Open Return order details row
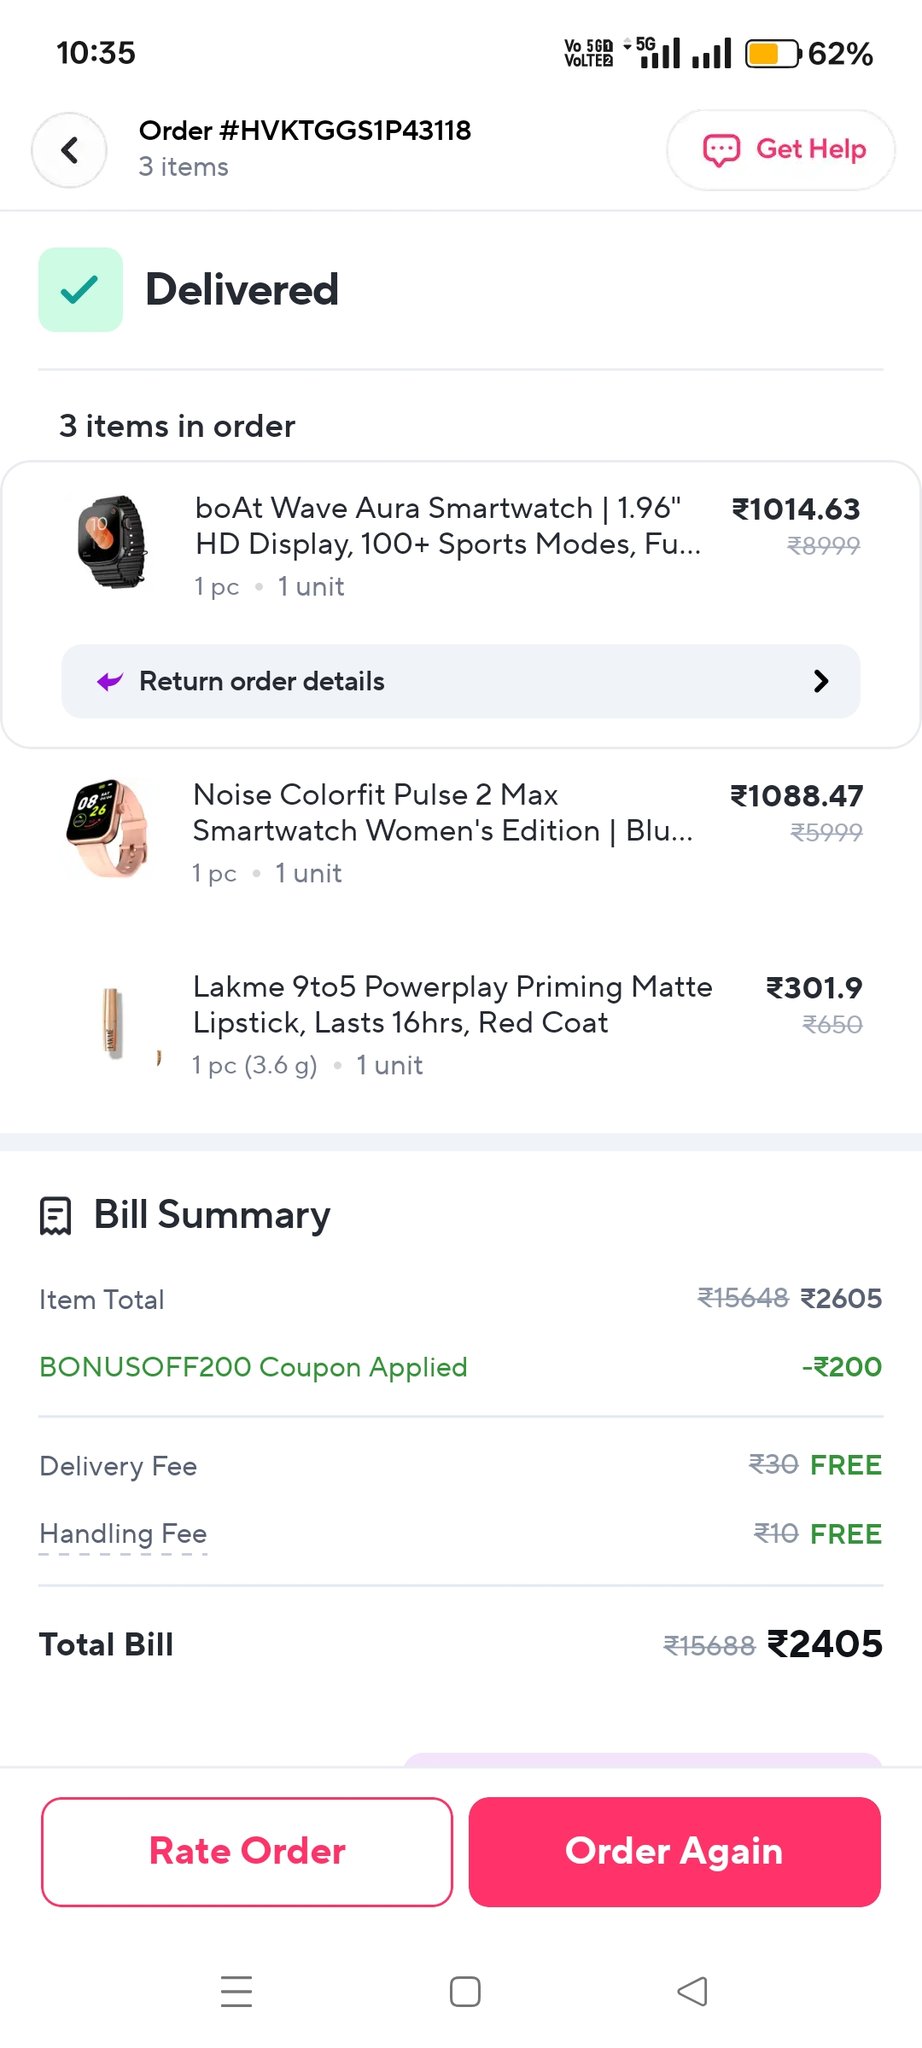This screenshot has width=922, height=2048. coord(460,682)
